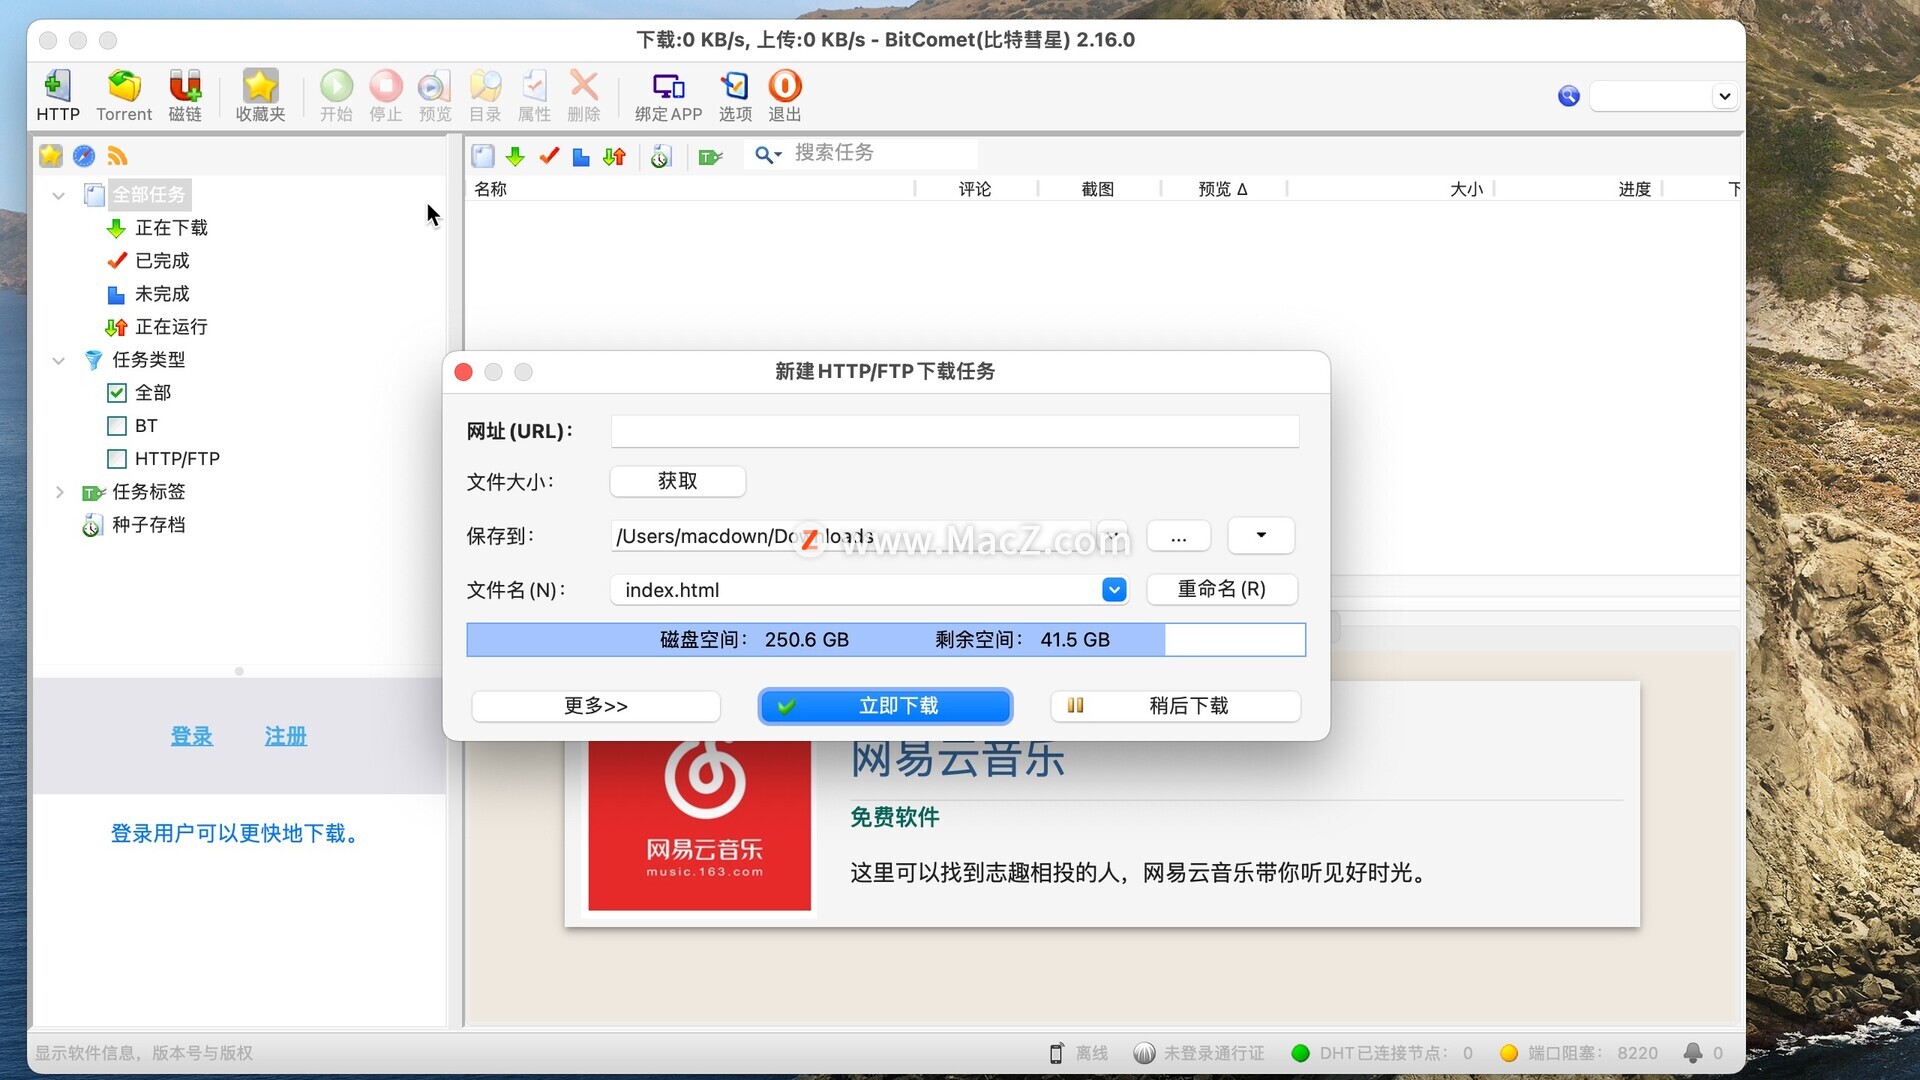Image resolution: width=1920 pixels, height=1080 pixels.
Task: Toggle the HTTP/FTP task type checkbox
Action: (117, 459)
